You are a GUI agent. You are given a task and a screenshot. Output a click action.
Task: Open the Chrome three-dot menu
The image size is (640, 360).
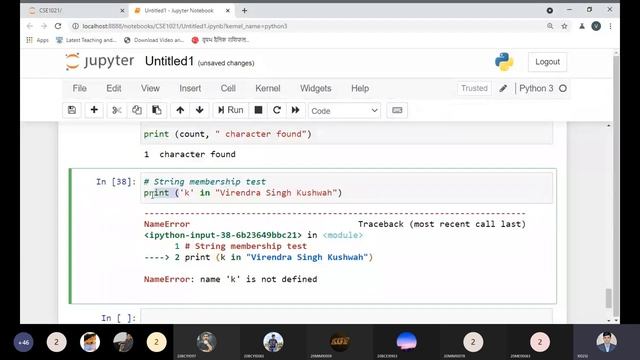(x=610, y=26)
